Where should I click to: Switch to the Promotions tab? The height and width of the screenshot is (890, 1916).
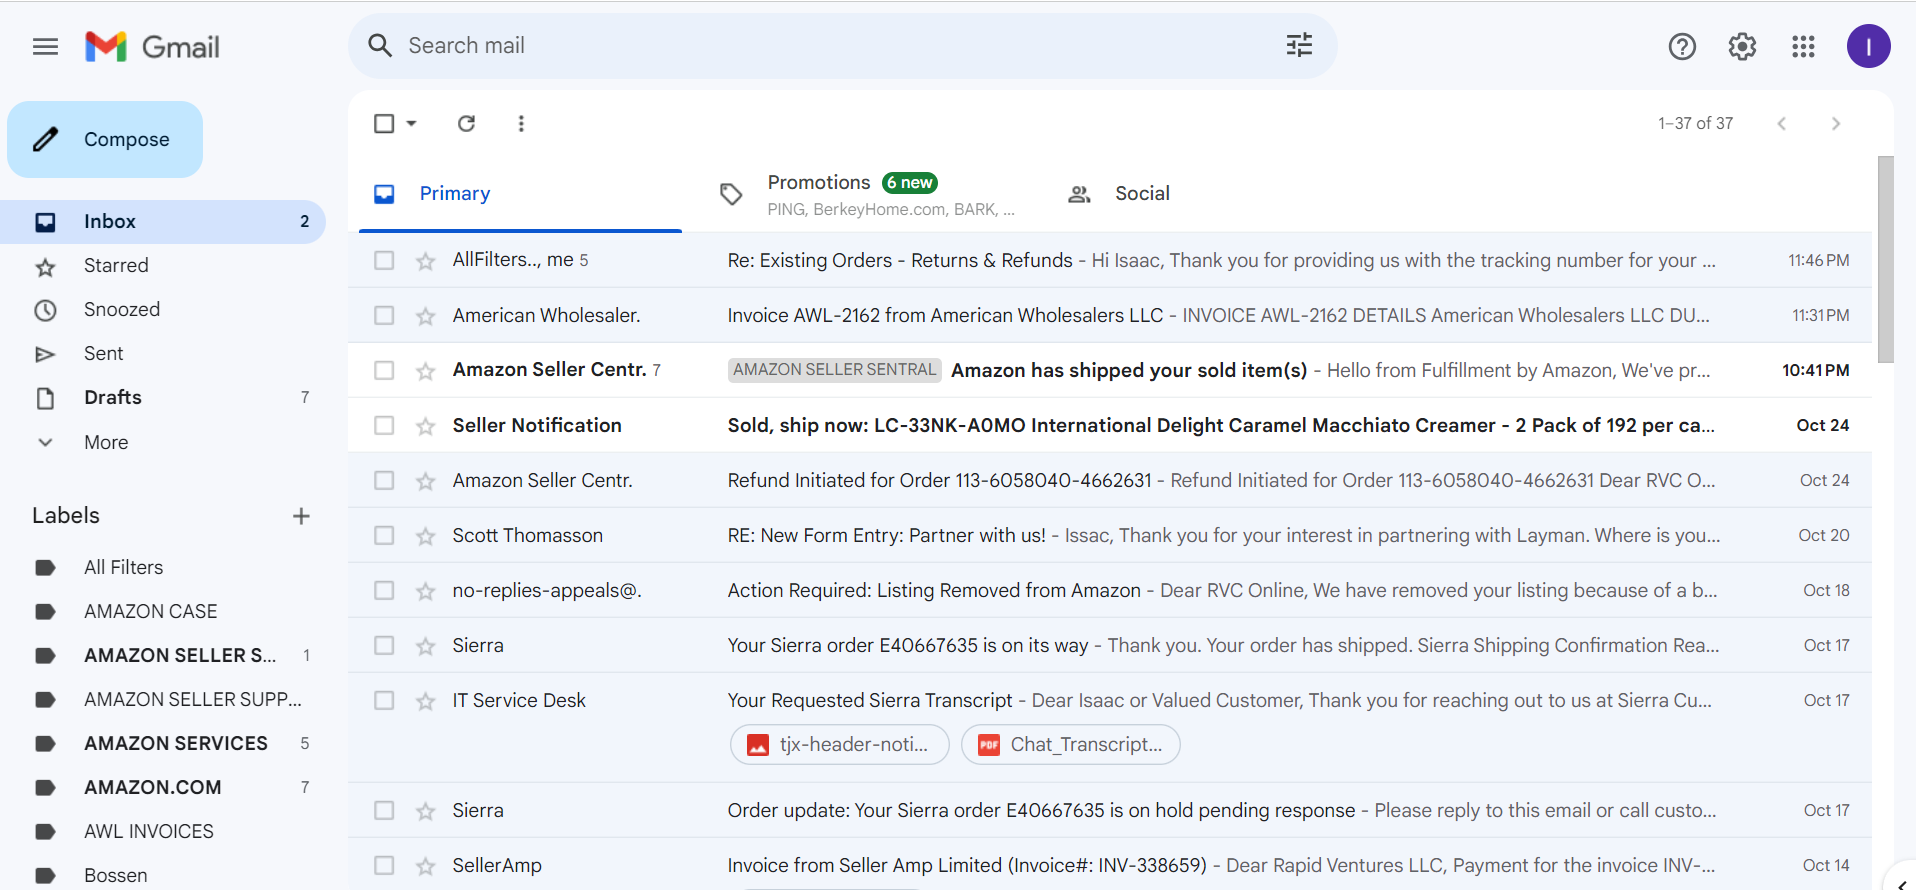(870, 194)
